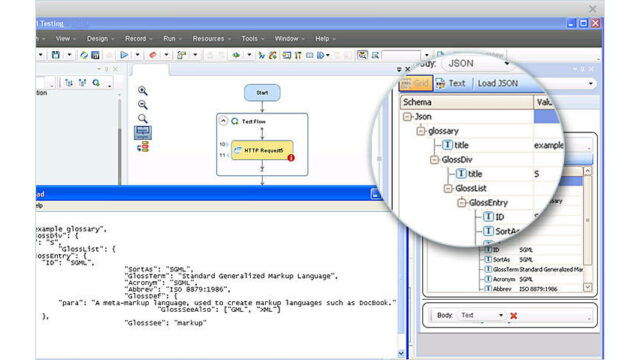
Task: Click the colorful diamond toolbar icon
Action: (x=236, y=55)
